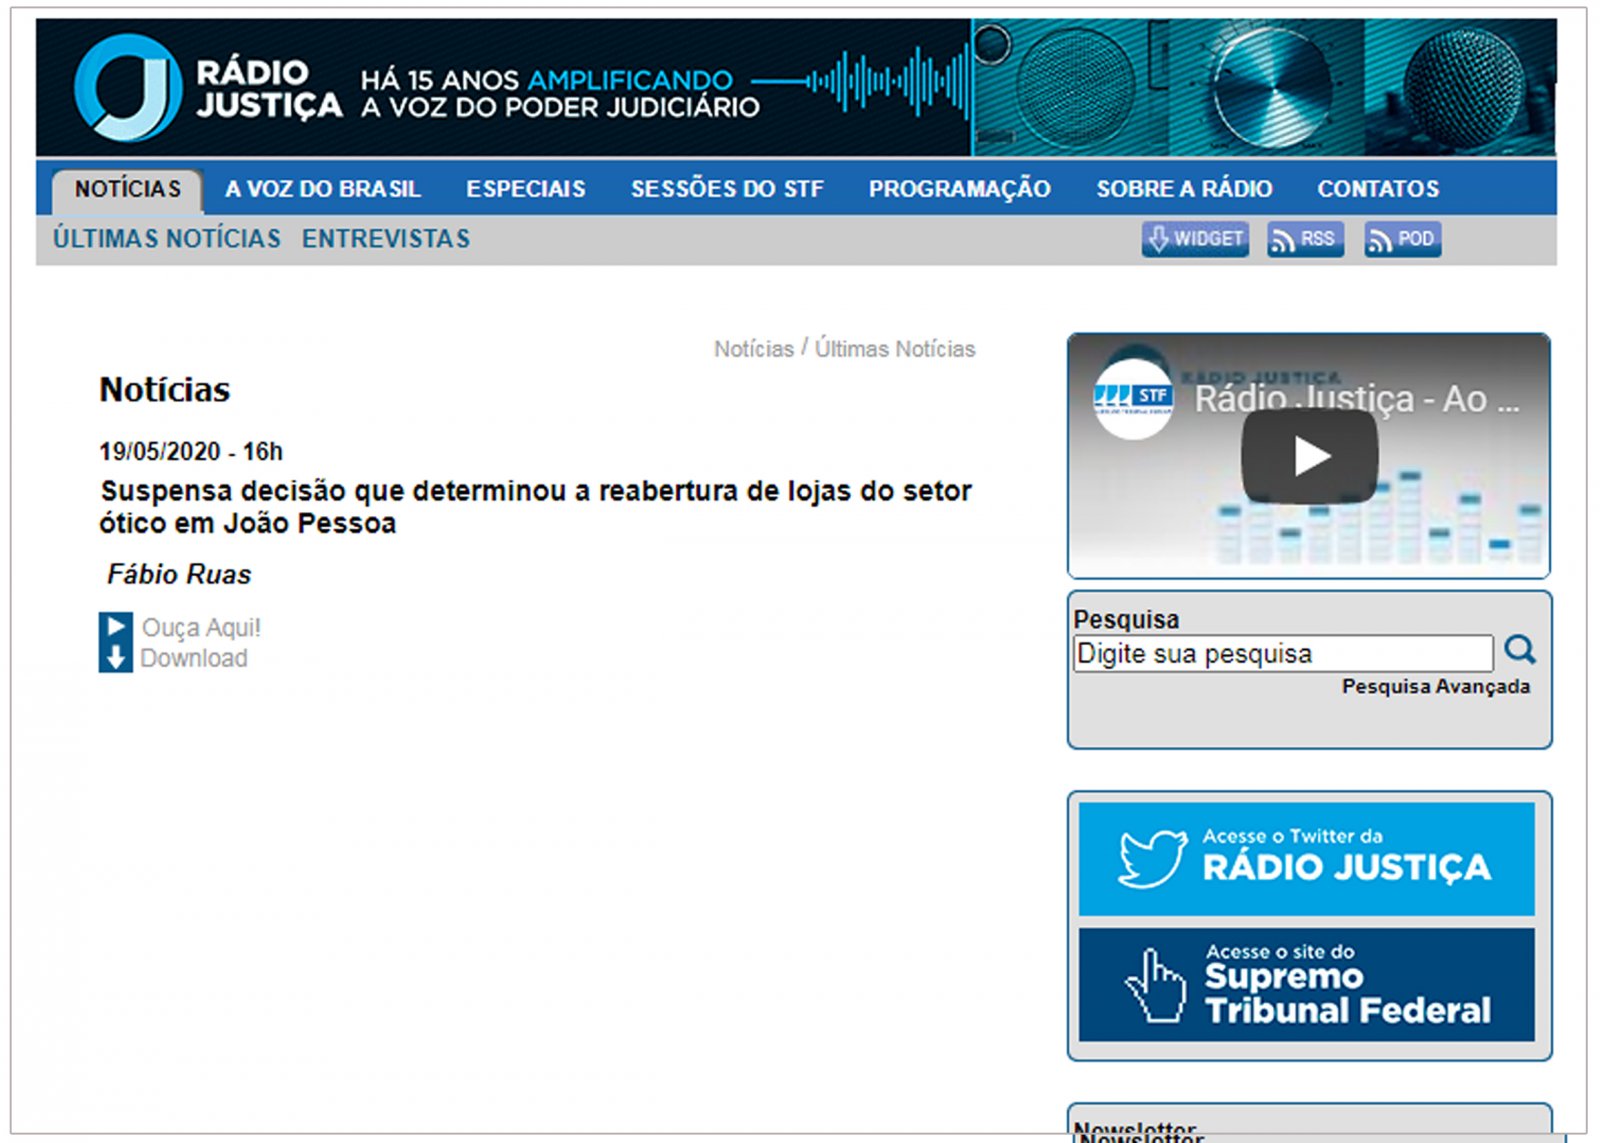Focus the Digite sua pesquisa field
This screenshot has width=1600, height=1143.
tap(1282, 654)
